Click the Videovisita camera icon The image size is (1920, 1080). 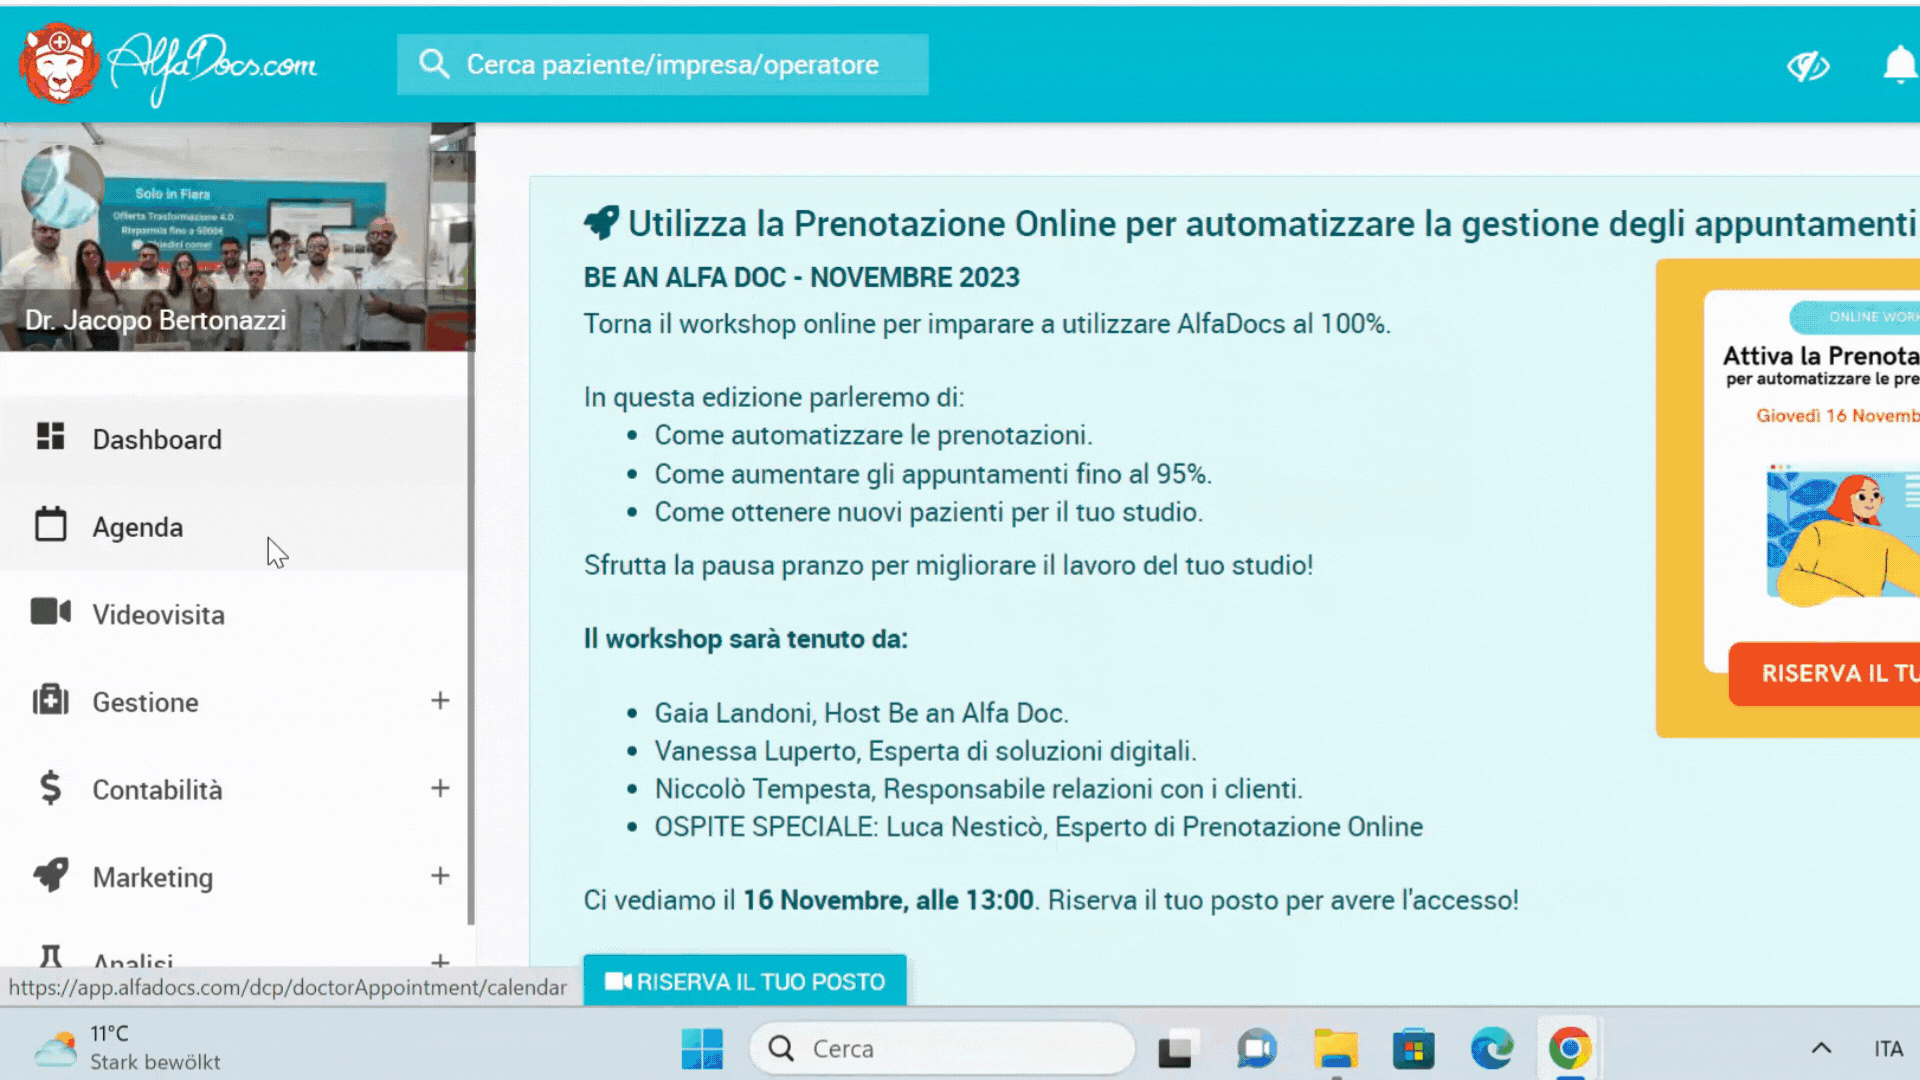[50, 611]
